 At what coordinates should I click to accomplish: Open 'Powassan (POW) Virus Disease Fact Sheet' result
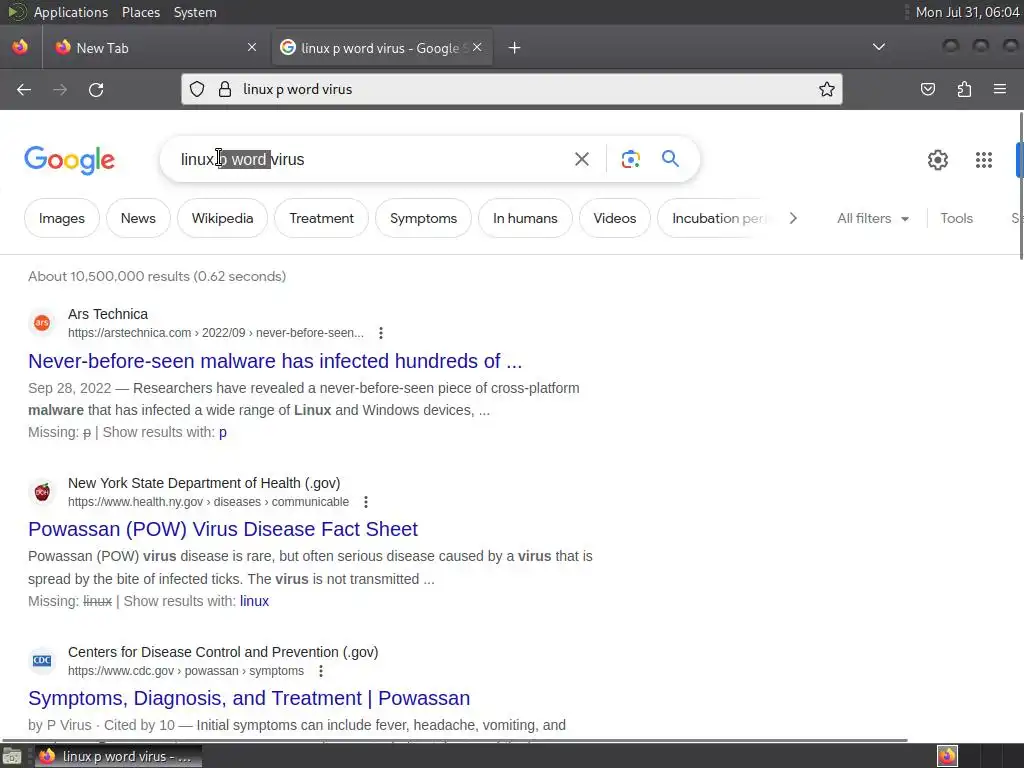(x=223, y=529)
